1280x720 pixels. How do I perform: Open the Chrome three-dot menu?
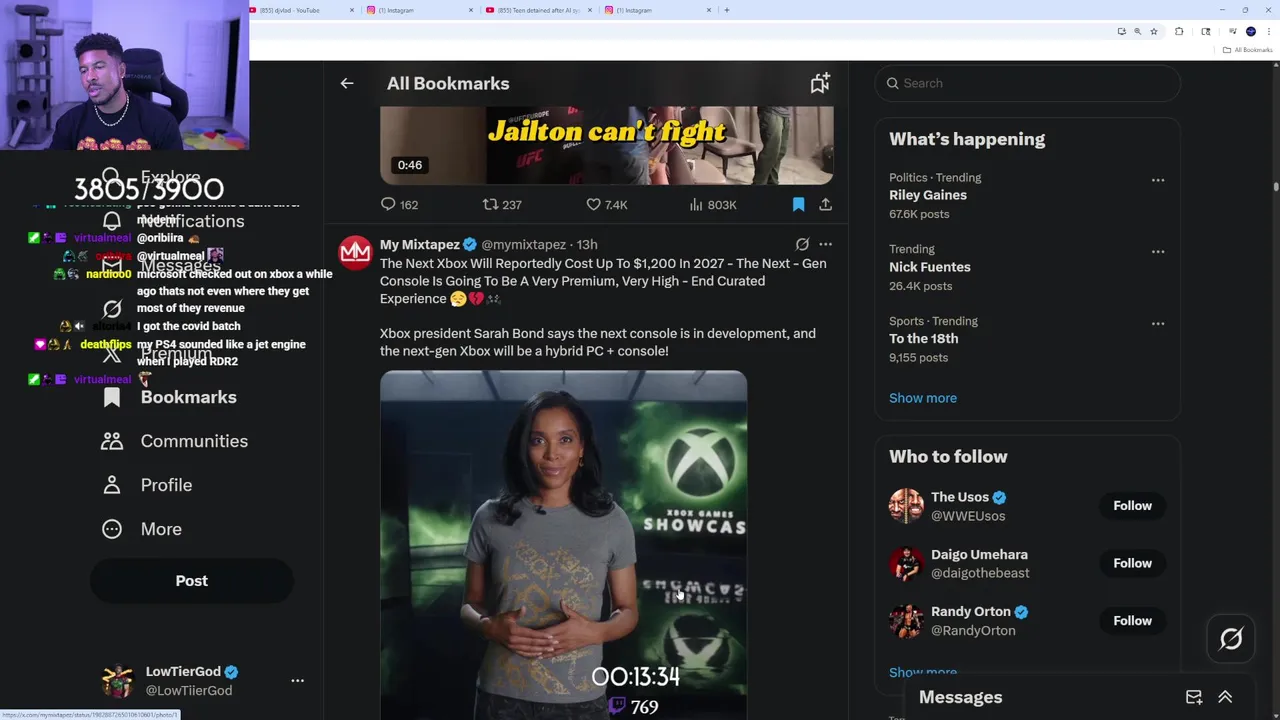point(1269,32)
